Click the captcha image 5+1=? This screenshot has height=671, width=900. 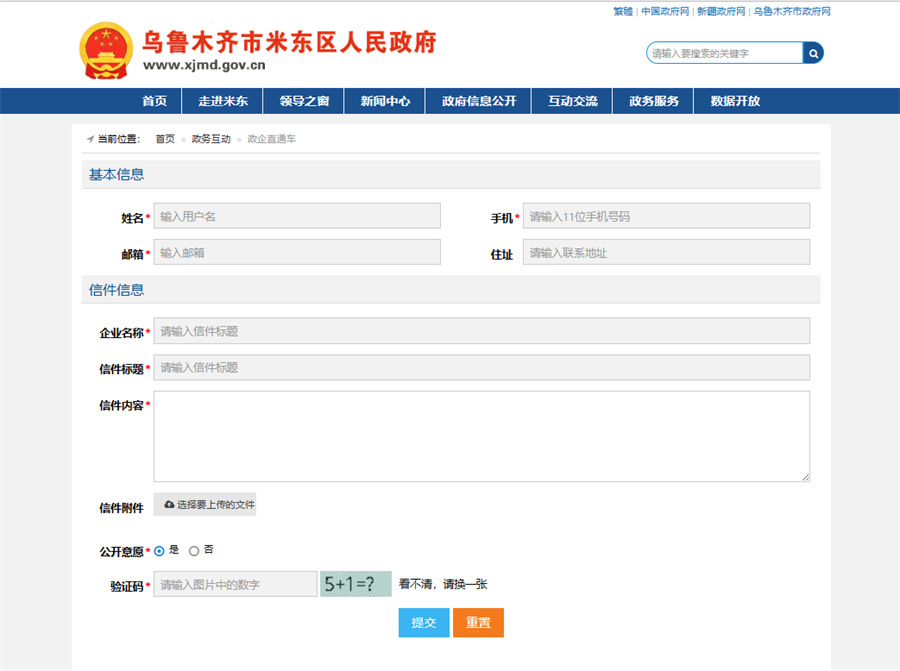pos(355,584)
